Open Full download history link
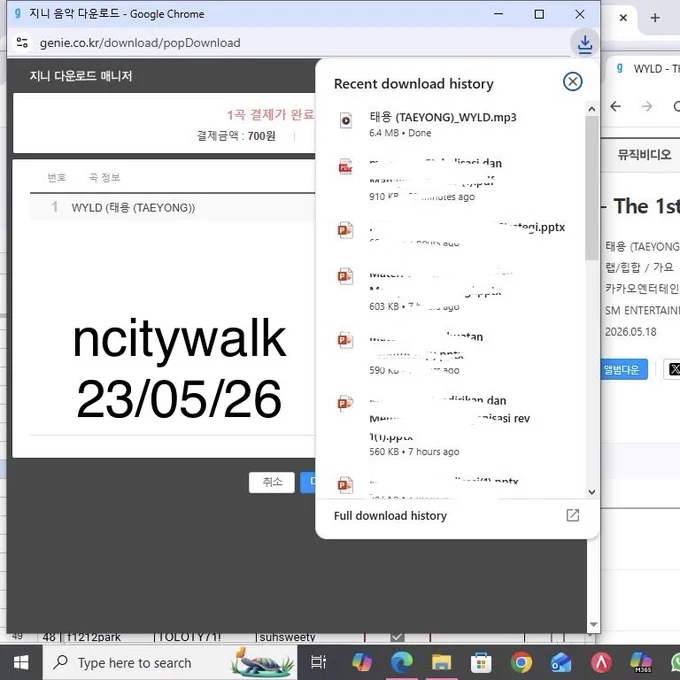Screen dimensions: 680x680 tap(390, 516)
